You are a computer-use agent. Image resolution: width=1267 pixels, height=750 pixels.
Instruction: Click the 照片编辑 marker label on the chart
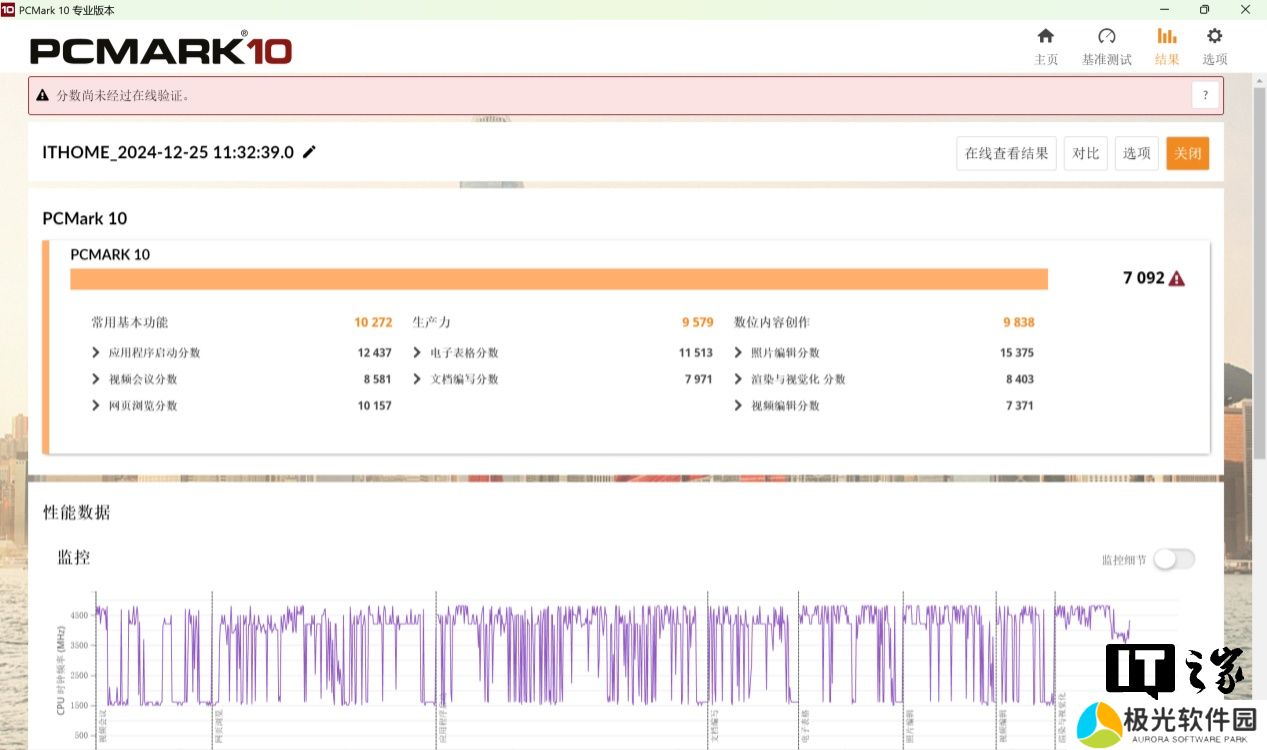(909, 728)
